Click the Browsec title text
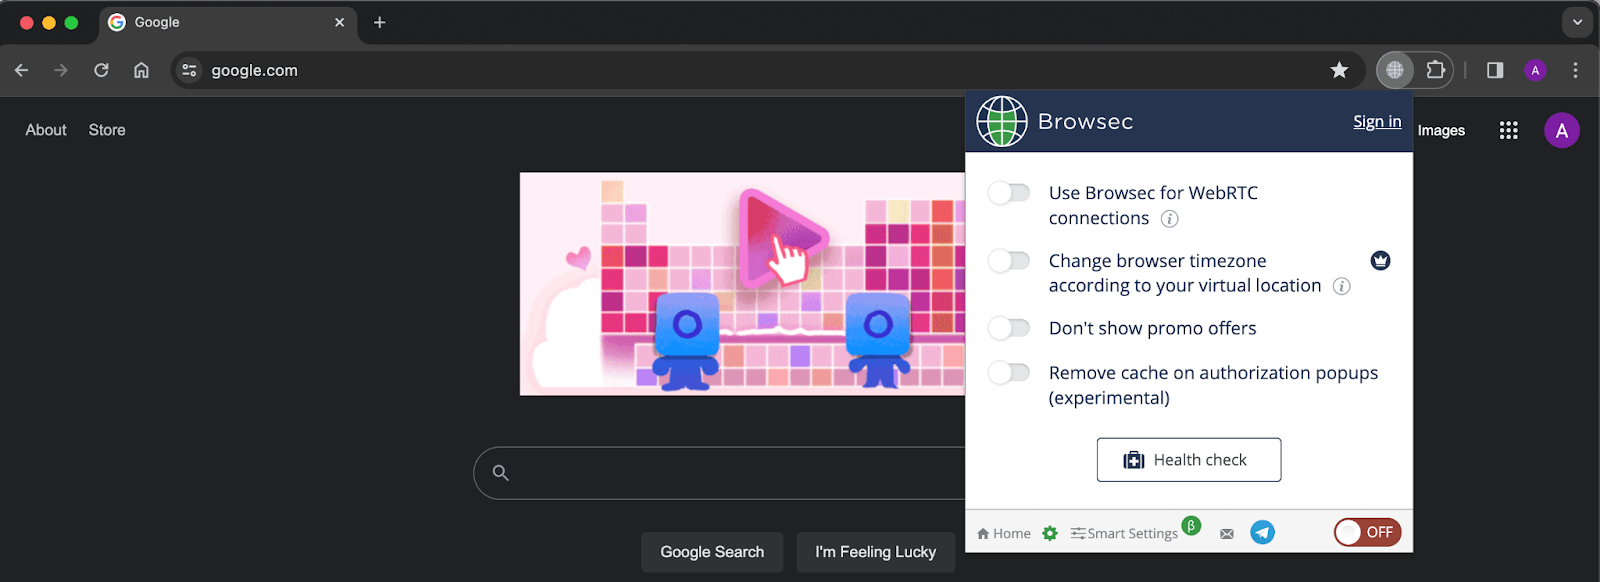Image resolution: width=1600 pixels, height=582 pixels. point(1085,121)
